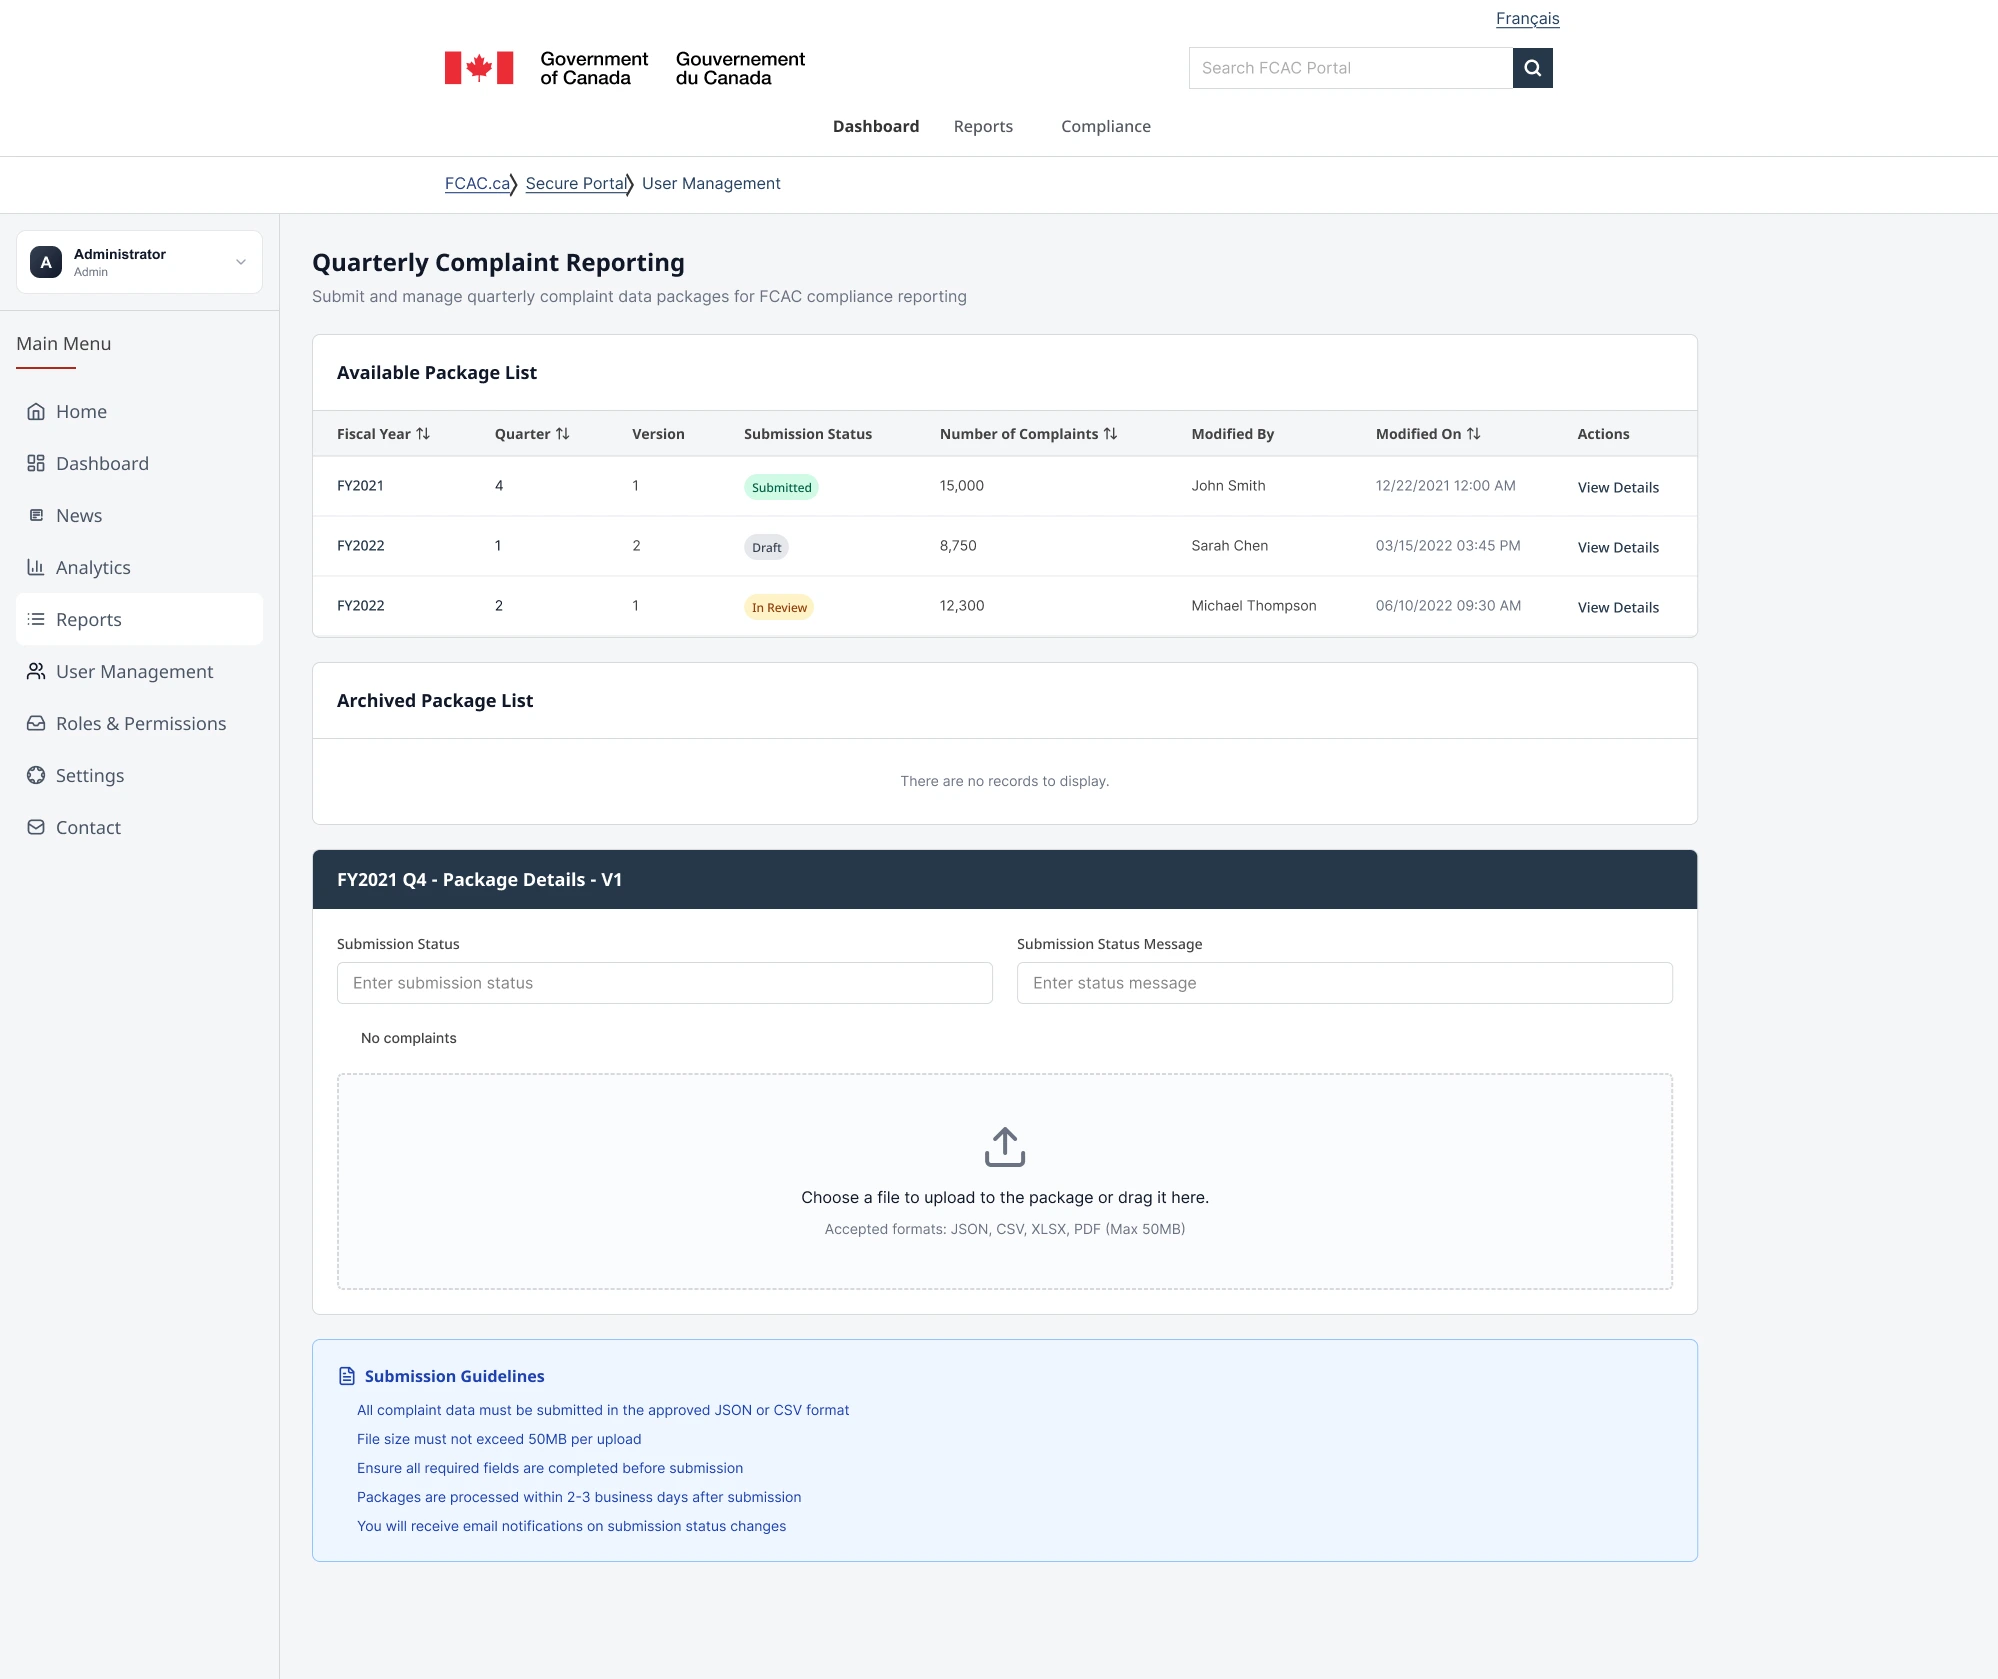Switch language to Français
1998x1679 pixels.
click(x=1527, y=18)
